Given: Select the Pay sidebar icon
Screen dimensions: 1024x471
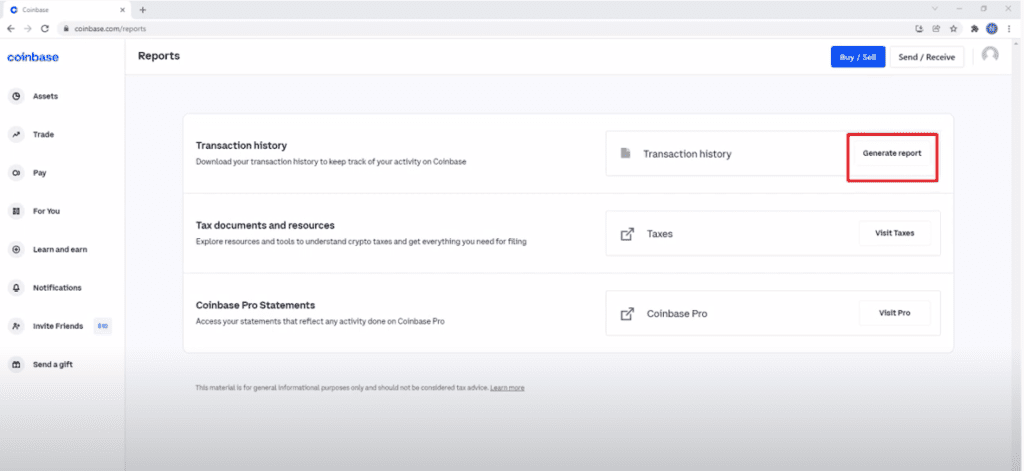Looking at the screenshot, I should pos(16,173).
